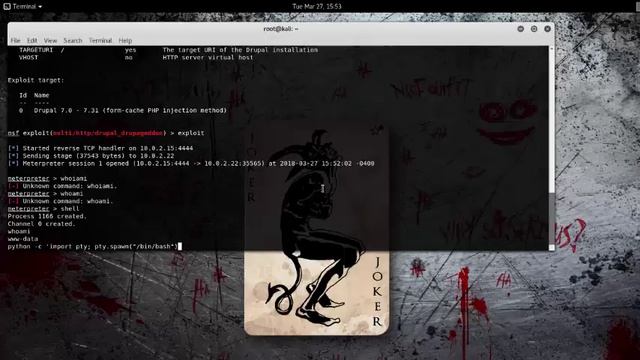
Task: Open the Edit menu
Action: (32, 40)
